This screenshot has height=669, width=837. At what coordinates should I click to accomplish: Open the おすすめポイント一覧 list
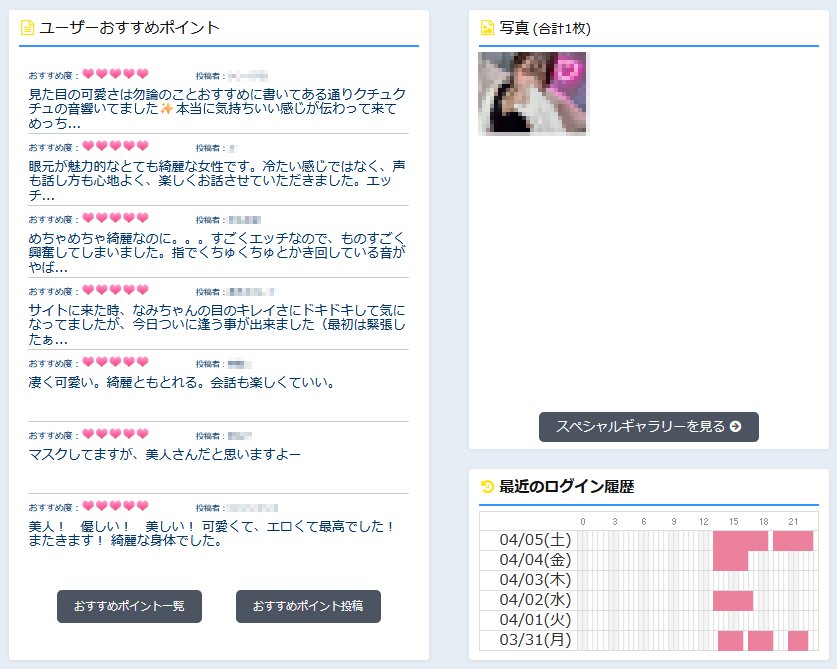click(x=130, y=606)
